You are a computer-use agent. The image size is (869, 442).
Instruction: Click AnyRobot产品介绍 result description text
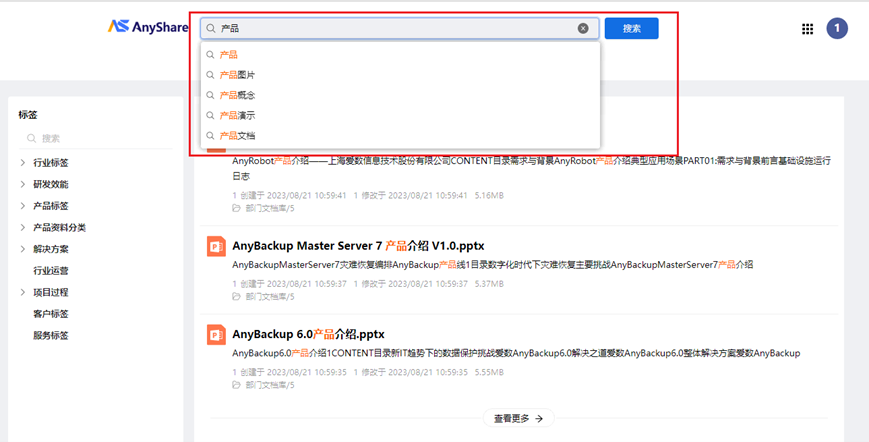531,168
